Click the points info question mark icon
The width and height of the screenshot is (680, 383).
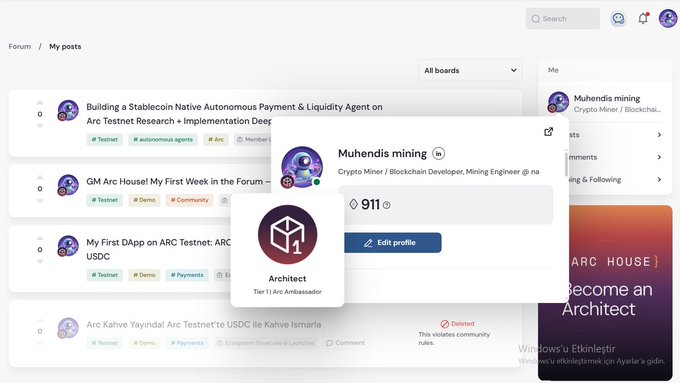coord(386,205)
